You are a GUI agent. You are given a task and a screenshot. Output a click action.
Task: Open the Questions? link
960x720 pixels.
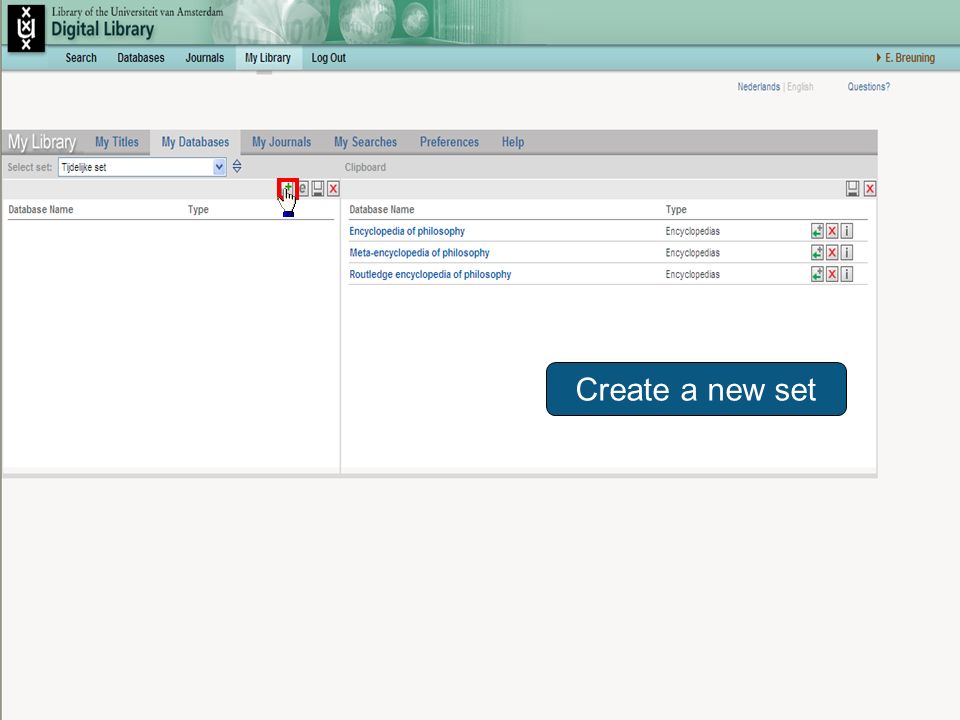point(869,87)
